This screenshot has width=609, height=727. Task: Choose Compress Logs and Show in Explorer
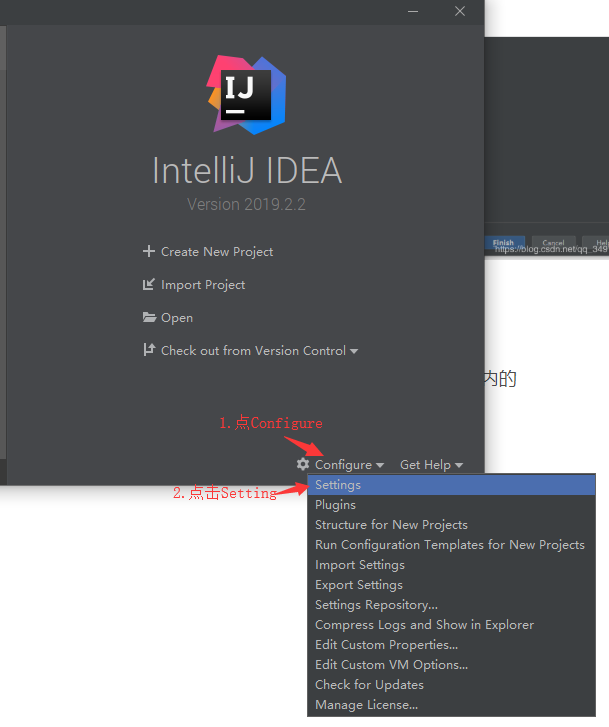(x=451, y=625)
